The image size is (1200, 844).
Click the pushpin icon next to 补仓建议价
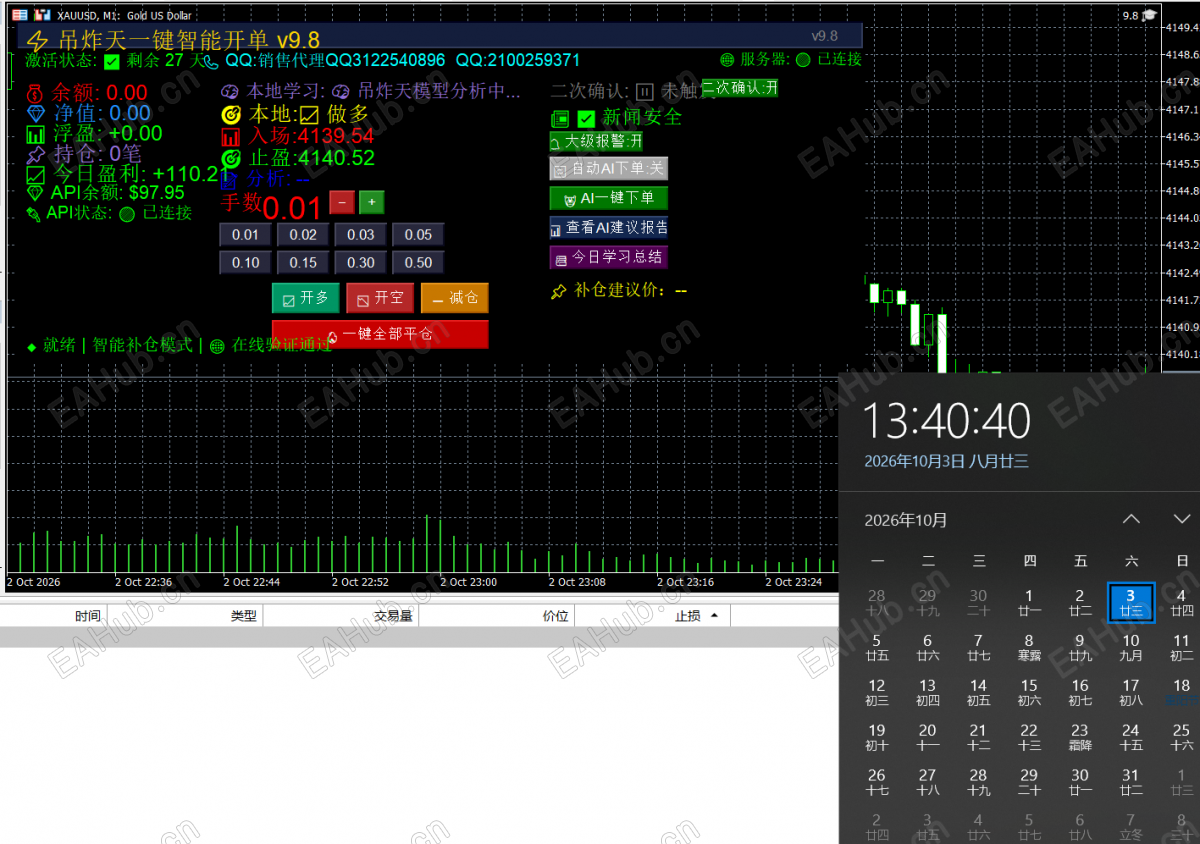(x=559, y=292)
